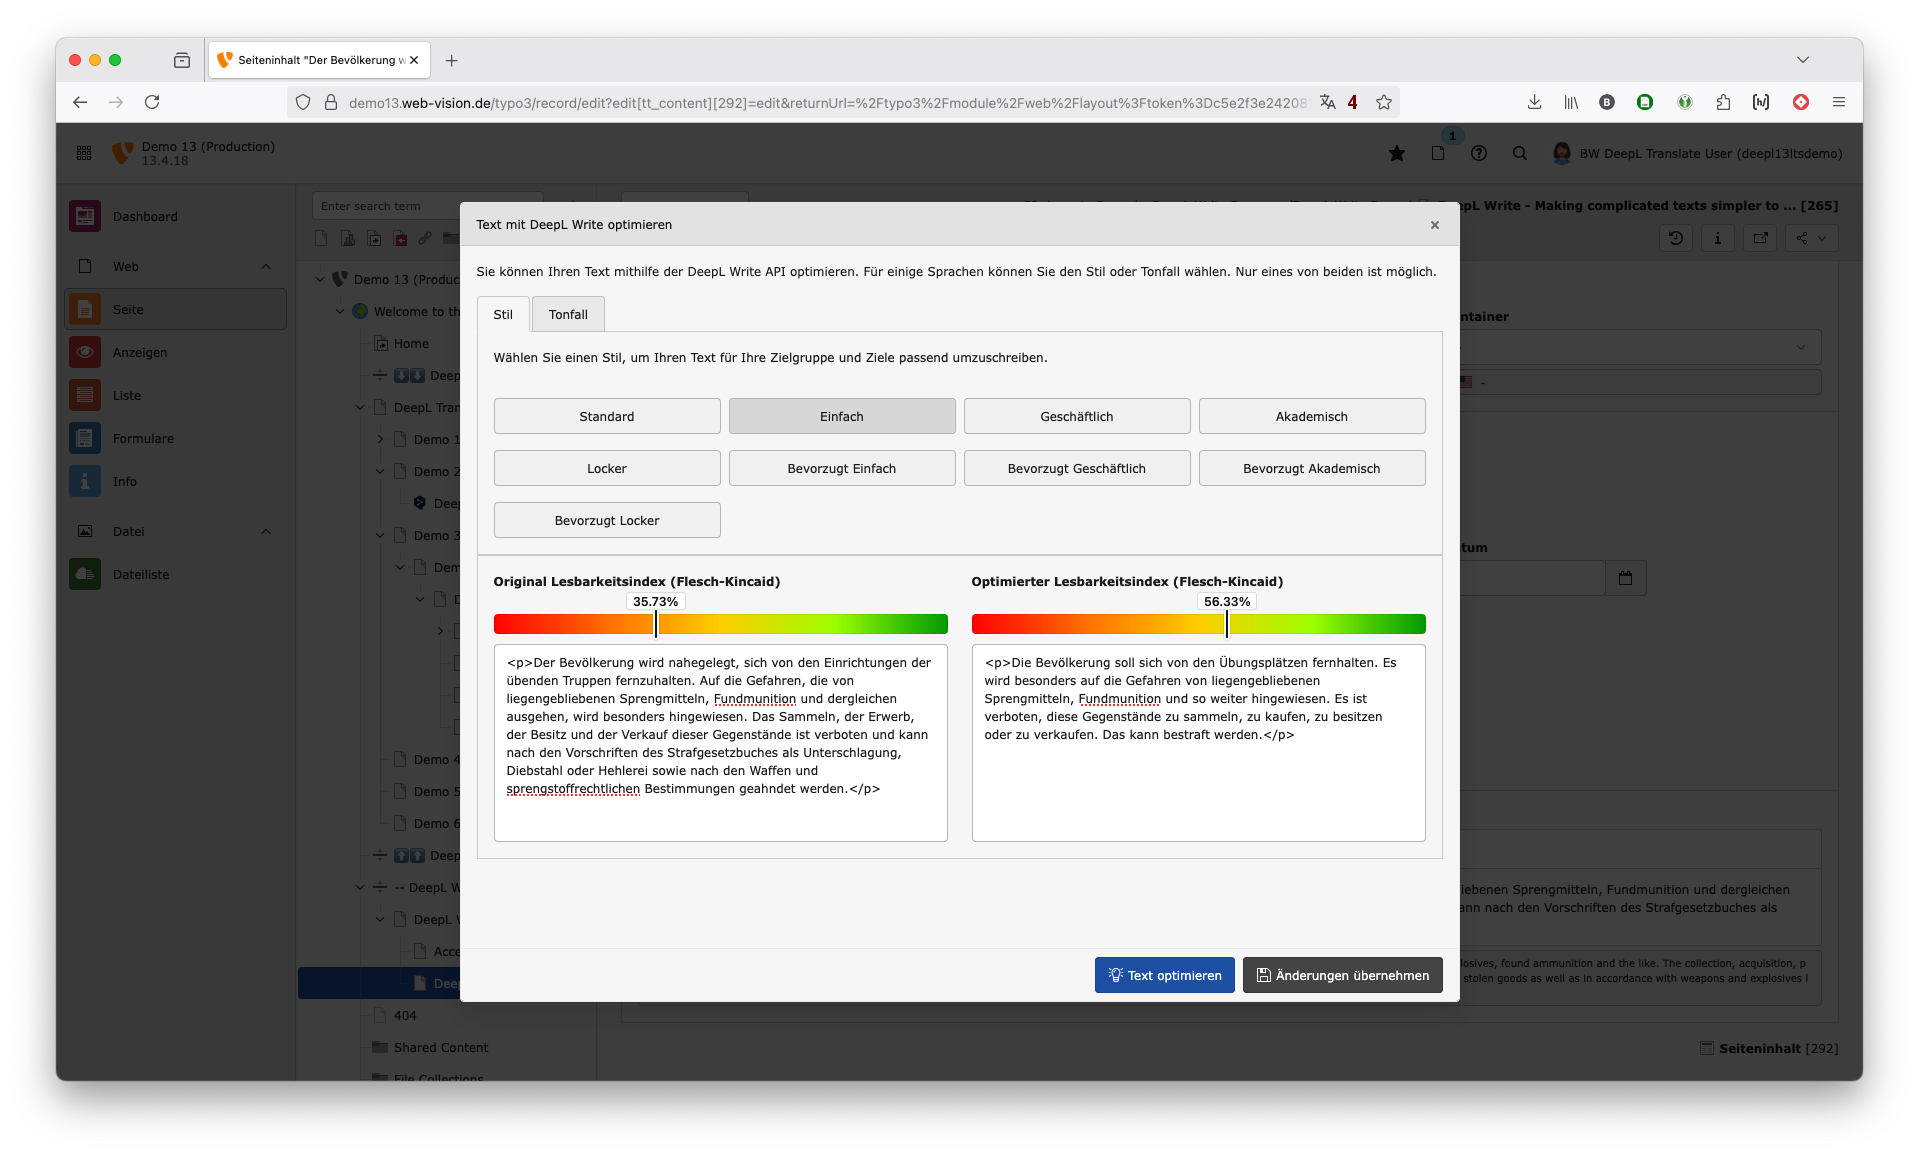Open the date picker calendar icon

click(x=1625, y=578)
